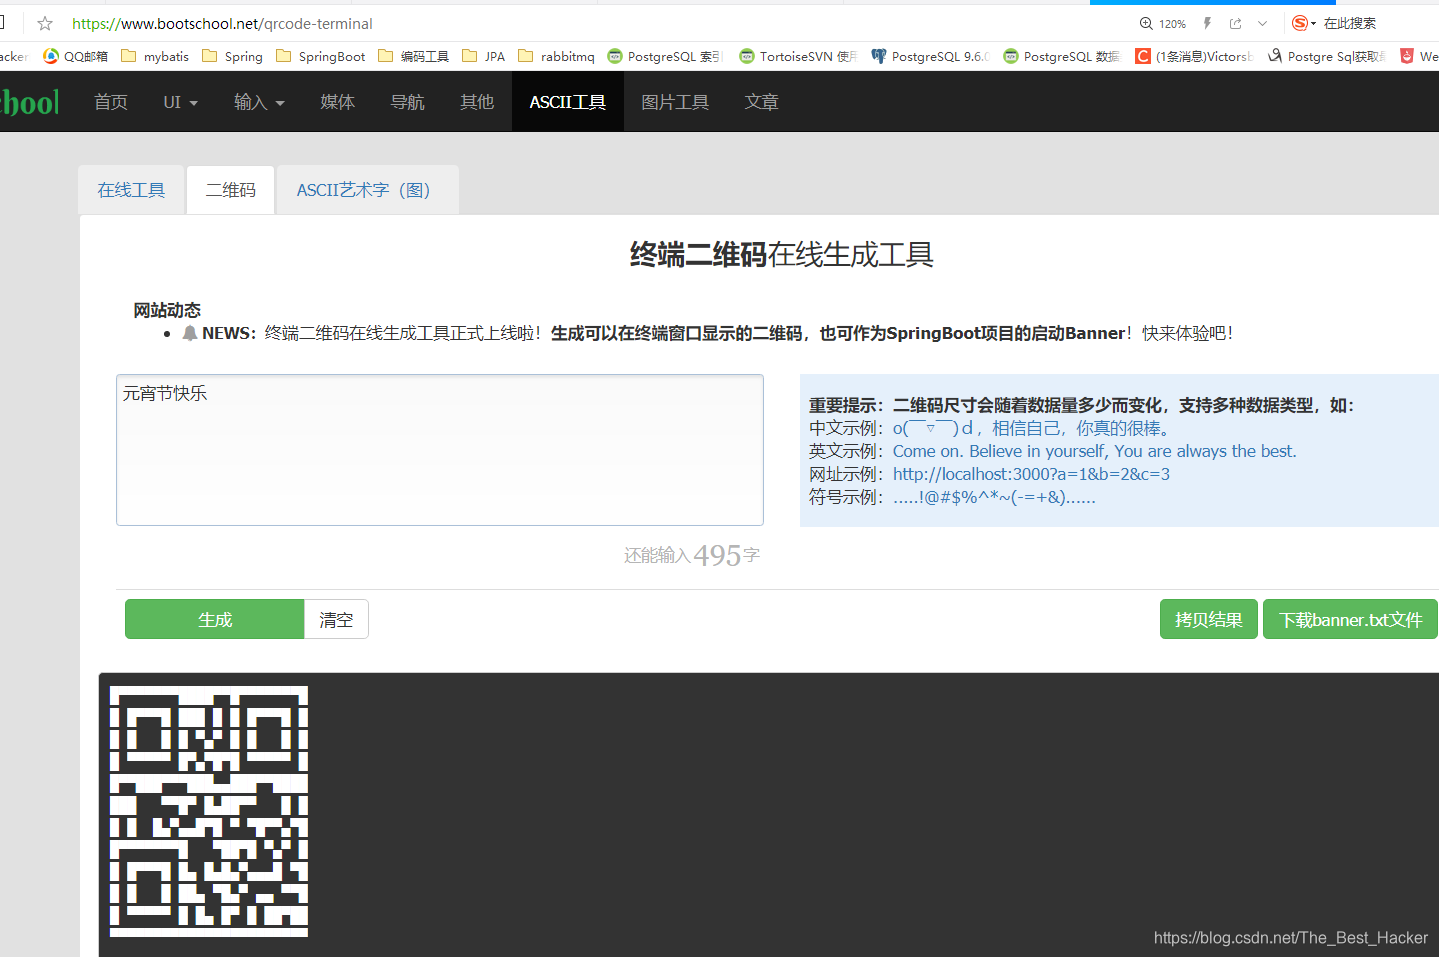Open the Postgre Sql获取 bookmark
Image resolution: width=1439 pixels, height=957 pixels.
click(1327, 56)
